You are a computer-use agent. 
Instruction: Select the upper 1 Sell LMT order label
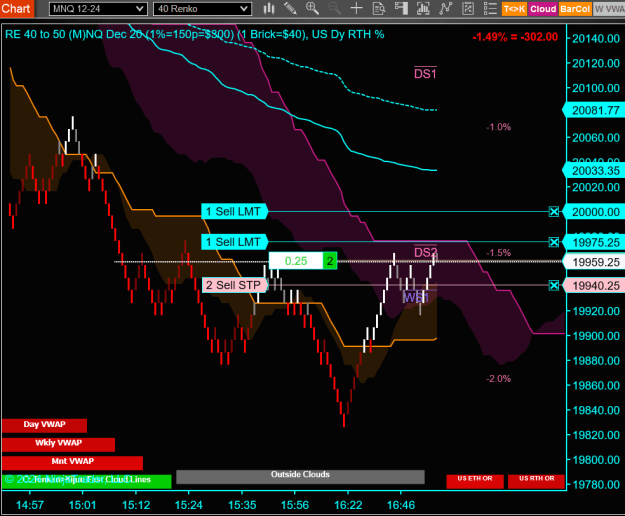[234, 212]
